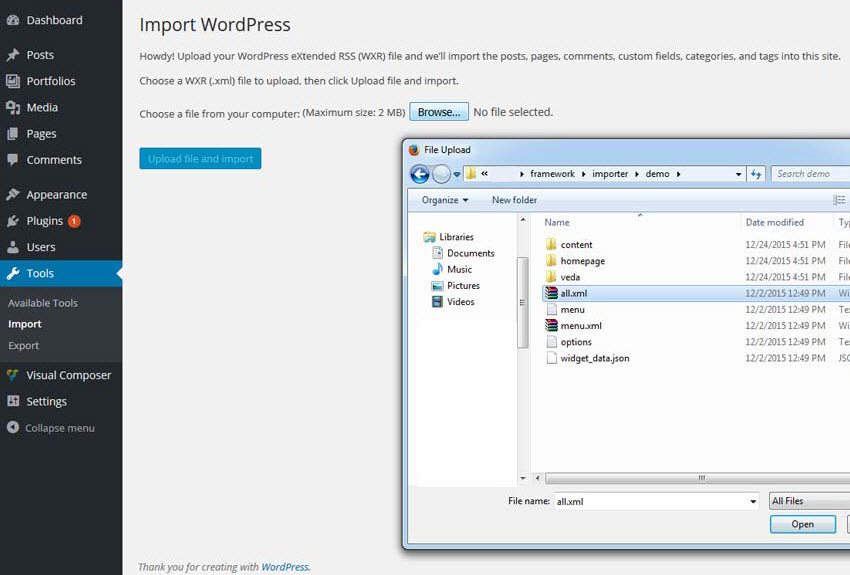This screenshot has width=850, height=575.
Task: Click the back arrow in File Upload dialog
Action: pyautogui.click(x=420, y=174)
